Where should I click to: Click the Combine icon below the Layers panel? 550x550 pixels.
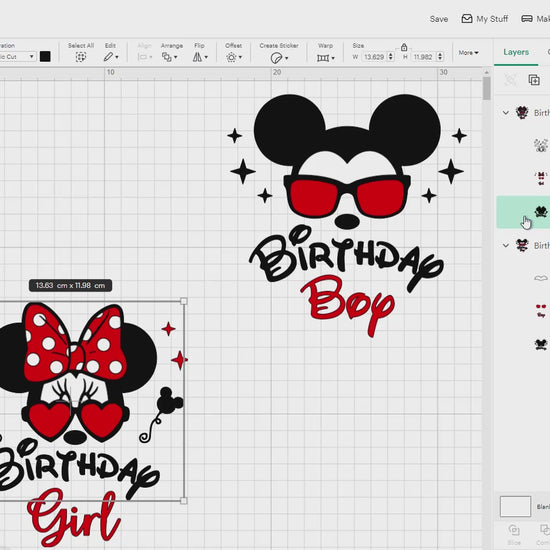point(545,530)
